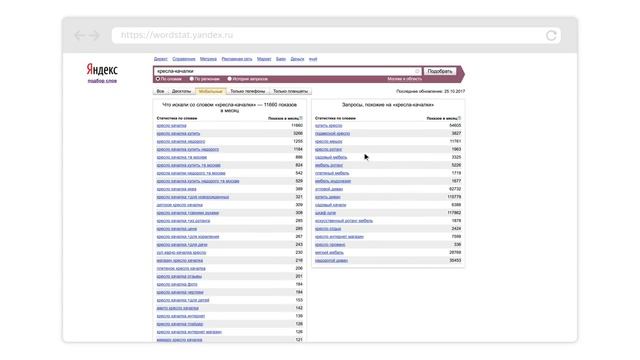Open the query with 1184 impressions
The width and height of the screenshot is (640, 360).
tap(188, 149)
